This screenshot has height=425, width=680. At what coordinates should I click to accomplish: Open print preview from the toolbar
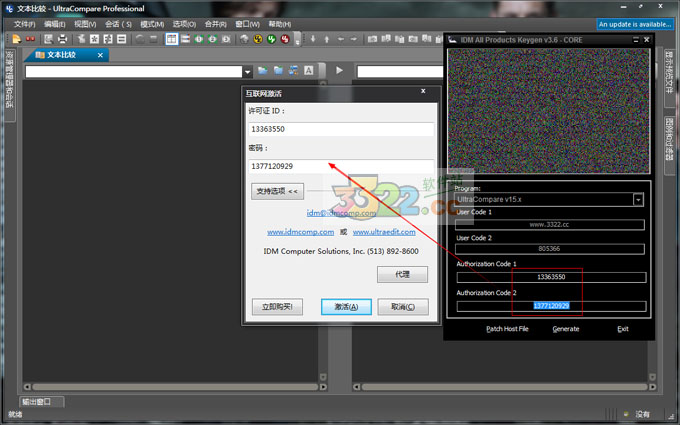point(49,39)
